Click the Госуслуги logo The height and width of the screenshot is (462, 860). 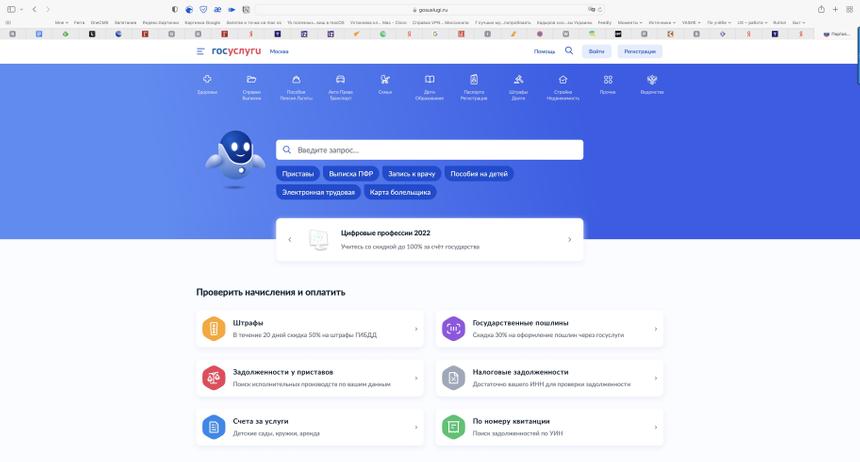coord(236,50)
